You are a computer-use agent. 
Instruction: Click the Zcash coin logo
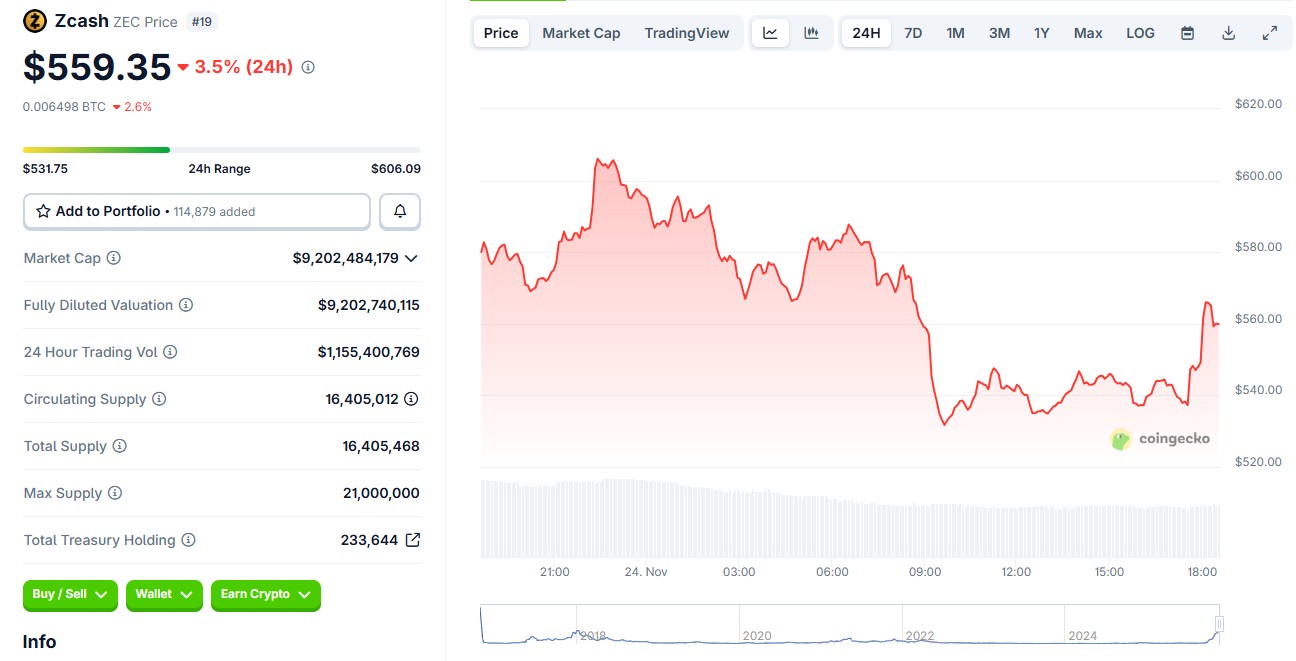pos(34,20)
